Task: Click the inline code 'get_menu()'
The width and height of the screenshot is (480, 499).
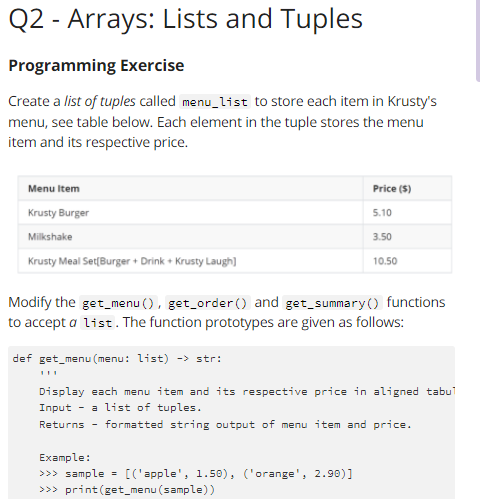Action: pyautogui.click(x=118, y=303)
